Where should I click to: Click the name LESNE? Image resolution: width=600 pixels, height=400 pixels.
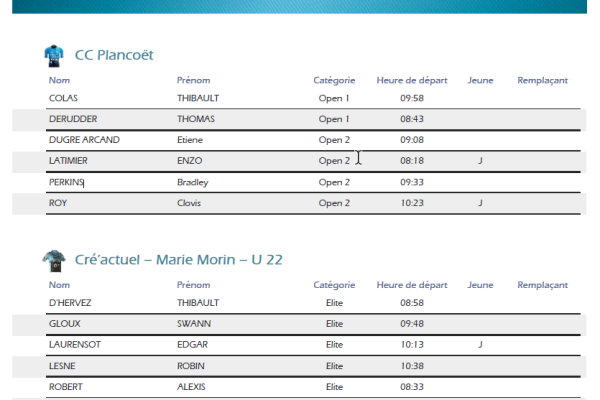coord(62,366)
